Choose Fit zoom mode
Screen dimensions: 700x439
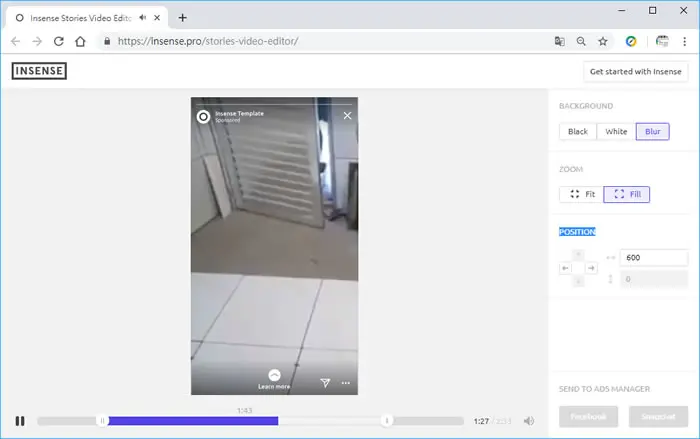(x=581, y=194)
